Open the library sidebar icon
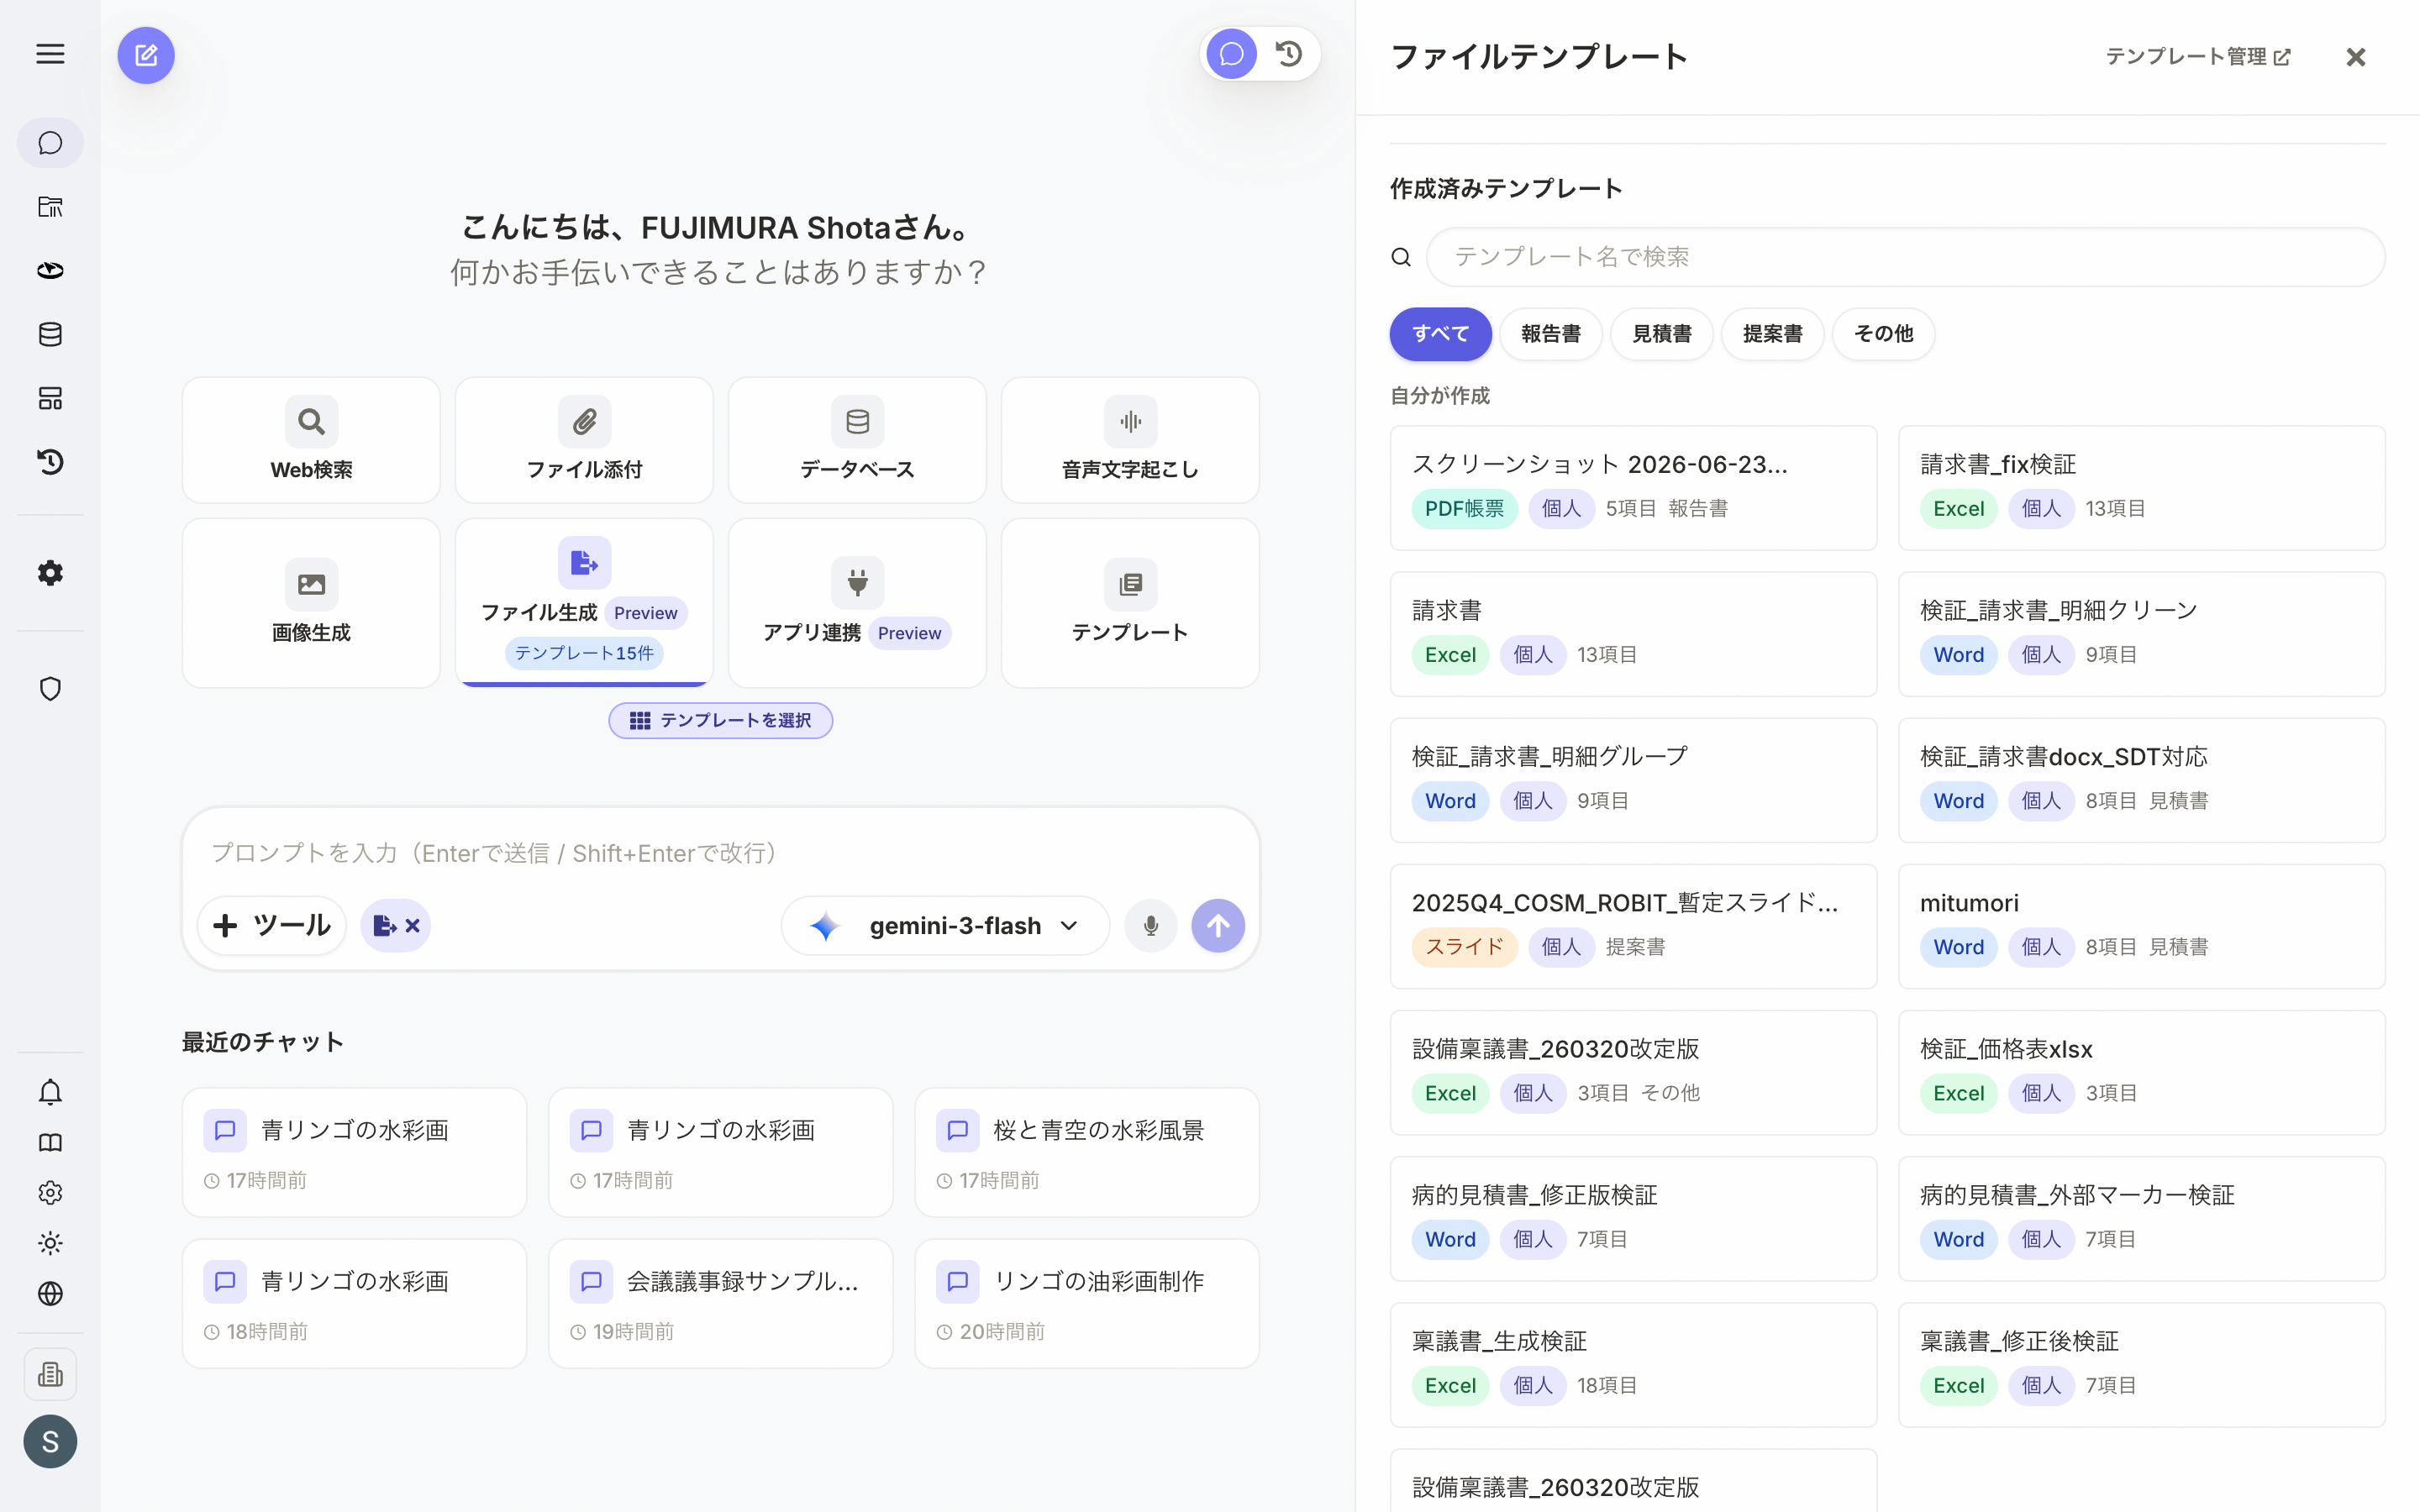 tap(50, 207)
